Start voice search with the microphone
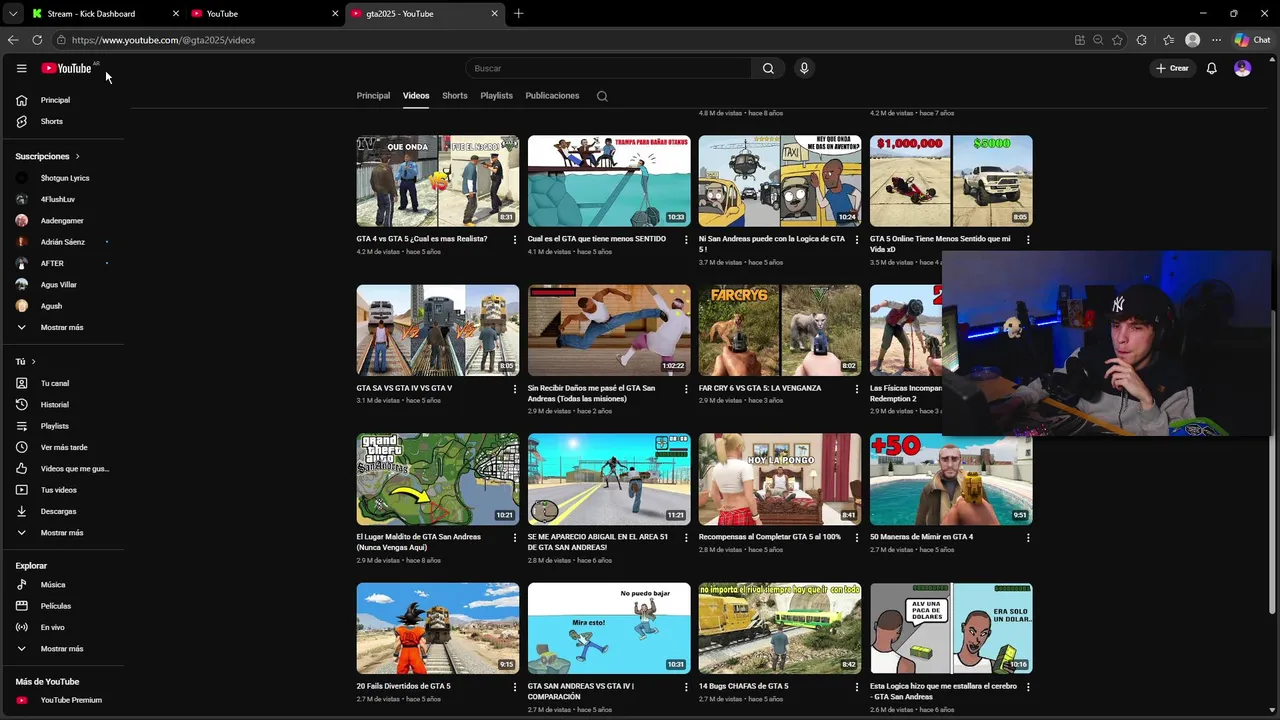The height and width of the screenshot is (720, 1280). (x=804, y=68)
